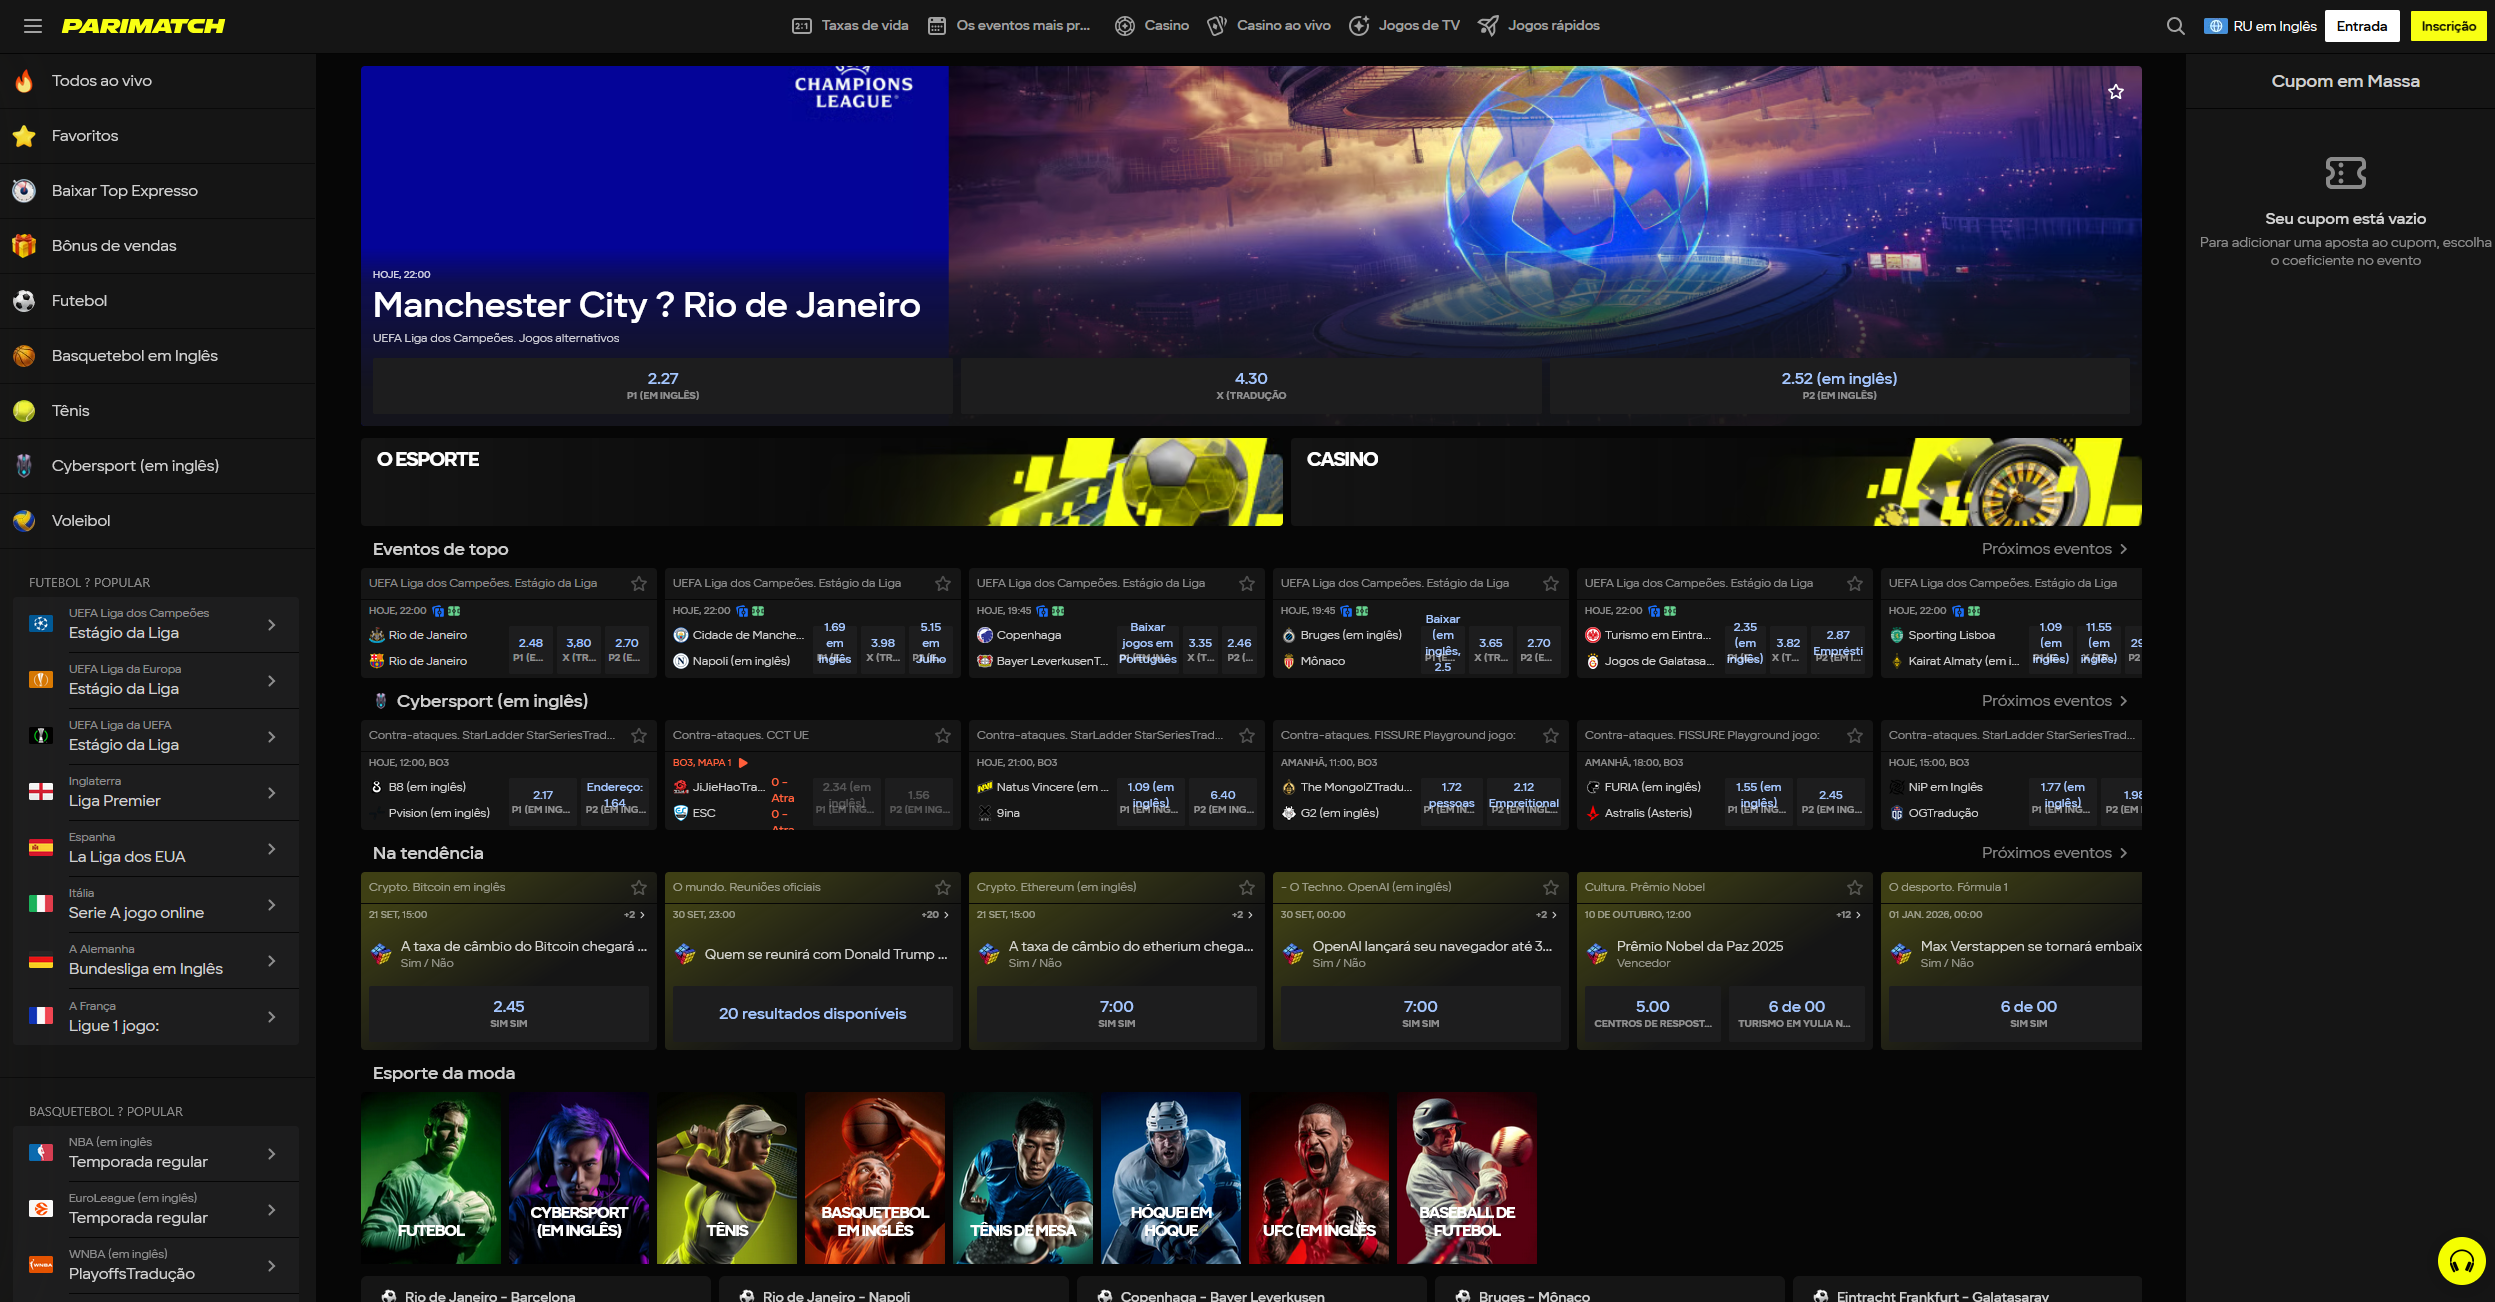Viewport: 2495px width, 1302px height.
Task: Click the Tênis ball icon
Action: (24, 411)
